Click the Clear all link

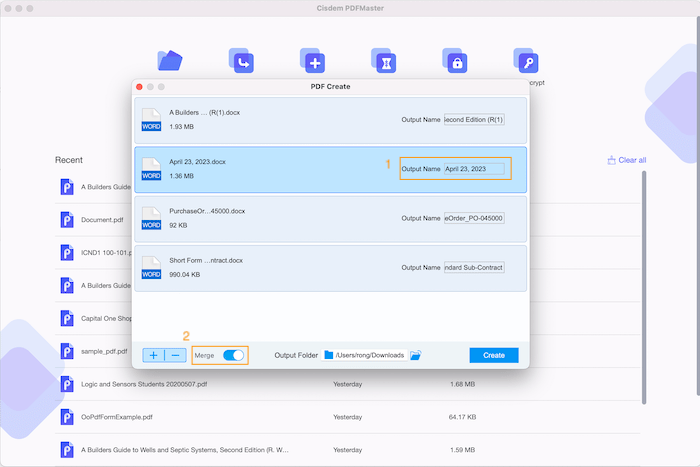pyautogui.click(x=632, y=160)
